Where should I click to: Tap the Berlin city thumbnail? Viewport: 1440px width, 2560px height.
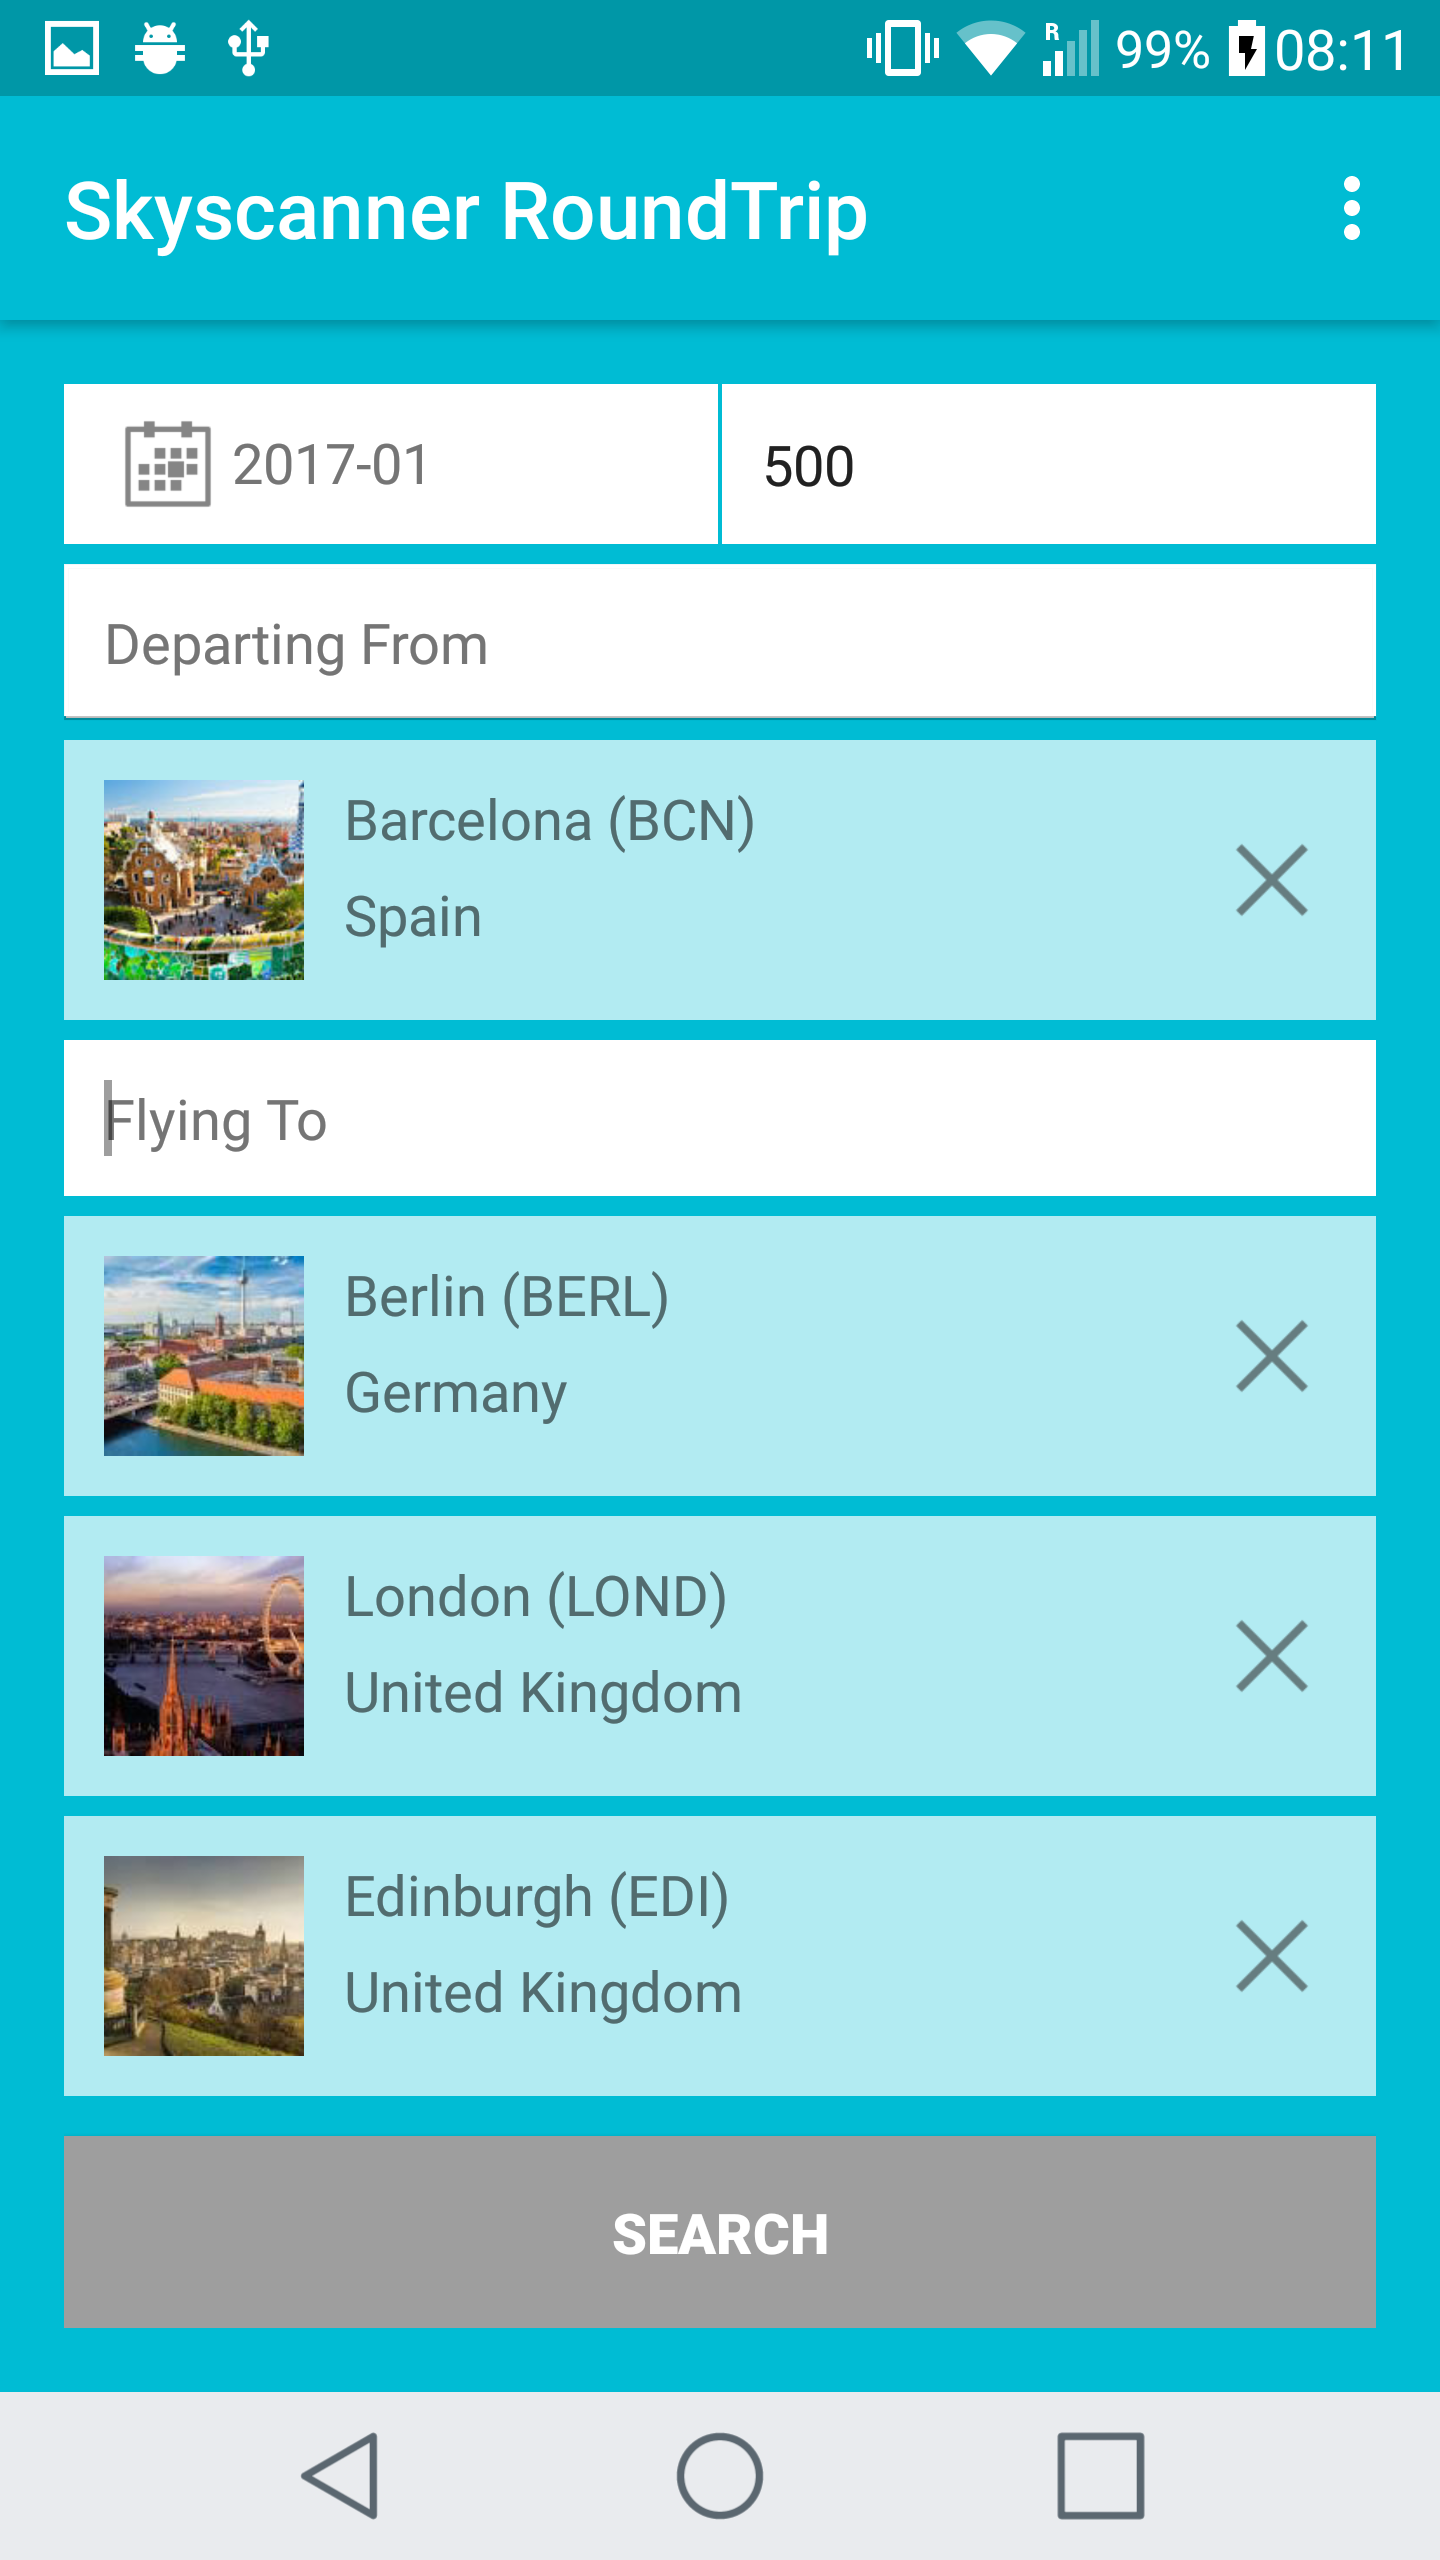point(204,1356)
